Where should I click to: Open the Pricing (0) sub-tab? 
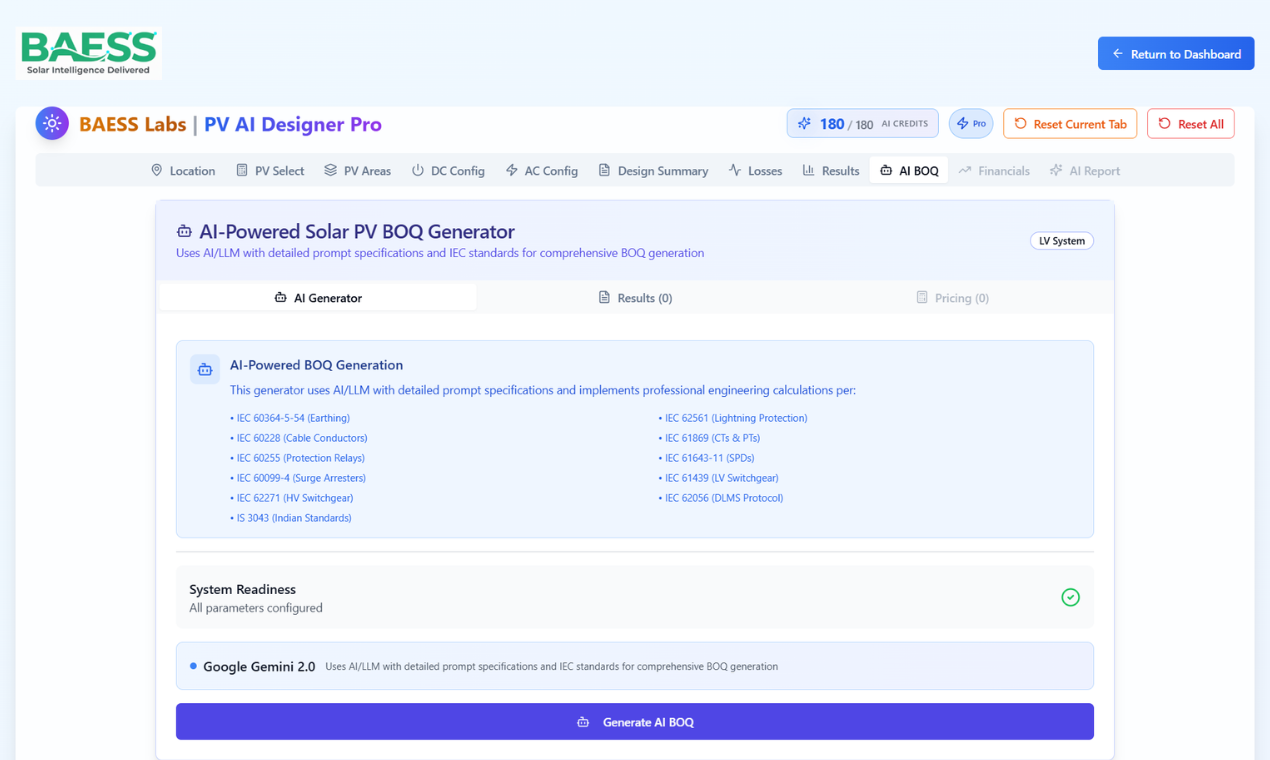coord(953,298)
